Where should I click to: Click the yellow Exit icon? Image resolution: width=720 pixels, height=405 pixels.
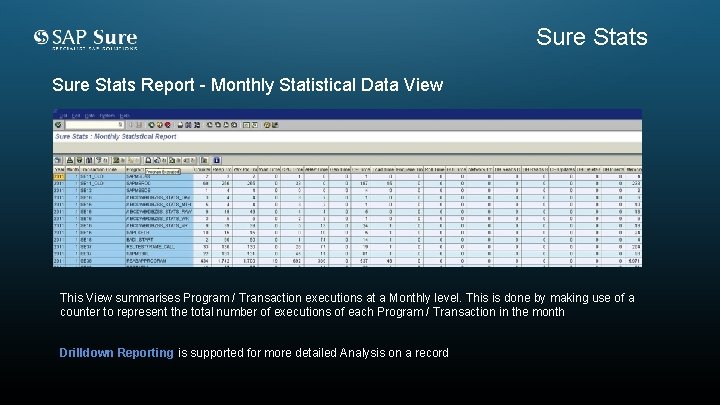tap(159, 125)
